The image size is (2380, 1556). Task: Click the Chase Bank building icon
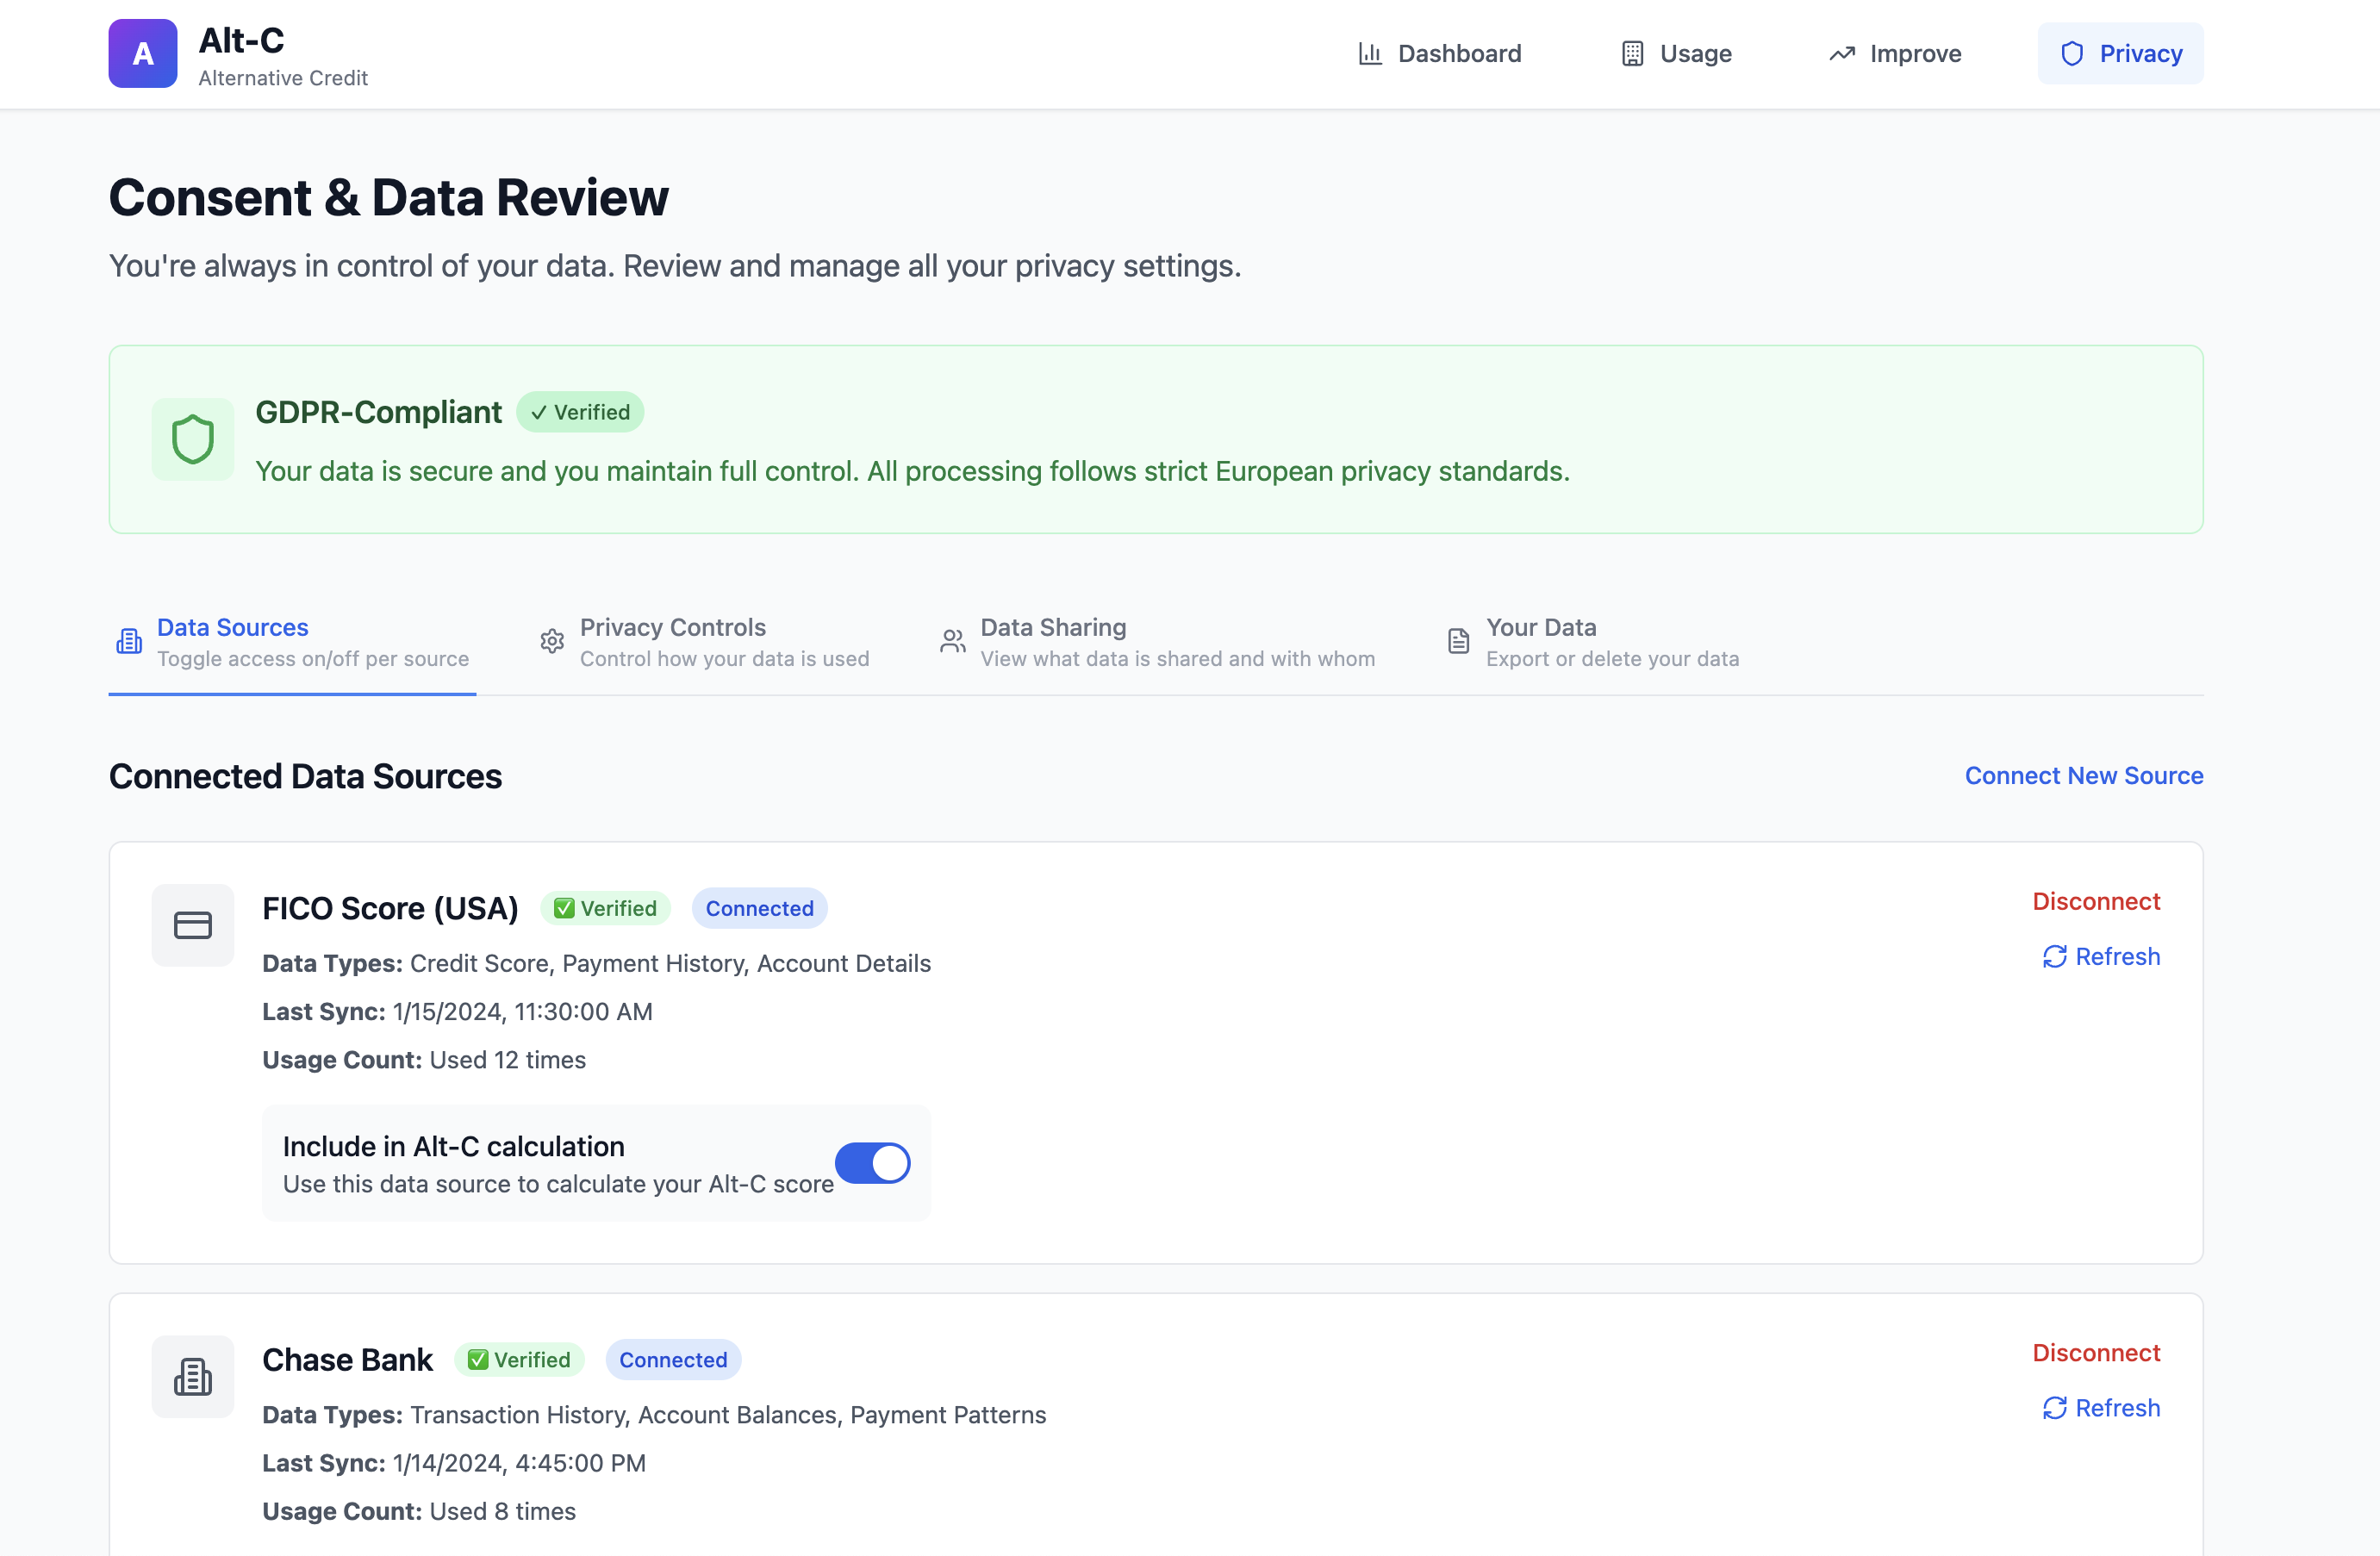(x=192, y=1376)
